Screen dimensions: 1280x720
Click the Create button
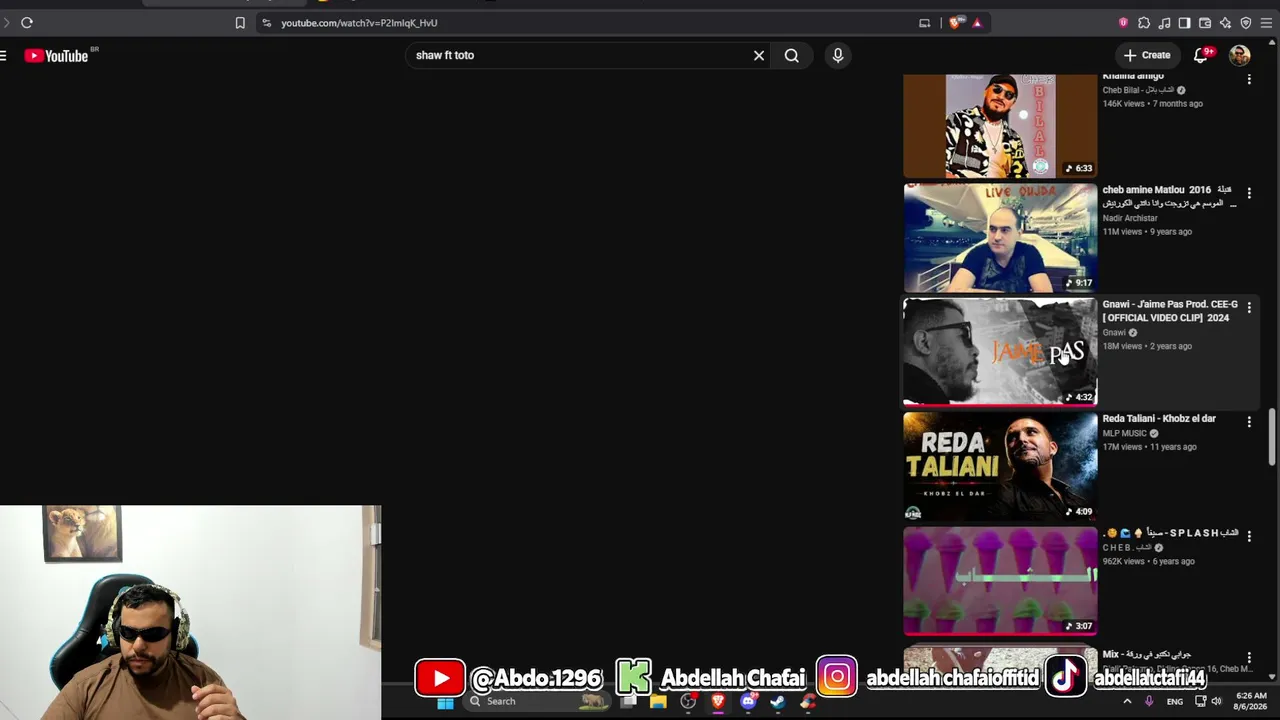(x=1147, y=56)
